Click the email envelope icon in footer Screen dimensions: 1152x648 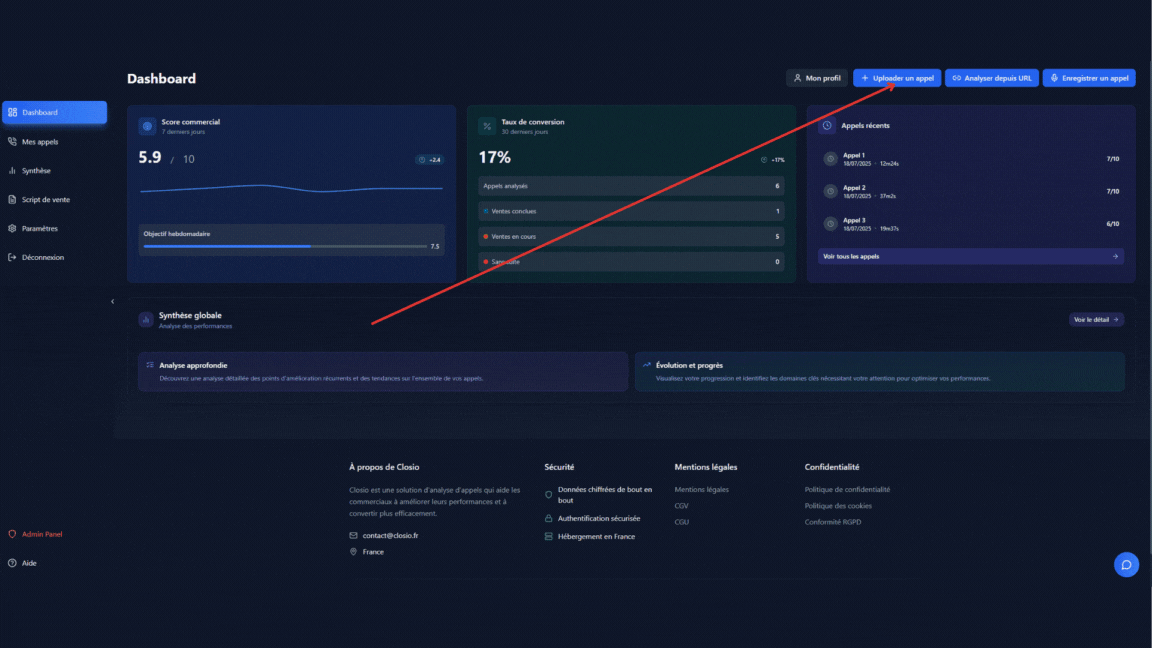(x=354, y=536)
